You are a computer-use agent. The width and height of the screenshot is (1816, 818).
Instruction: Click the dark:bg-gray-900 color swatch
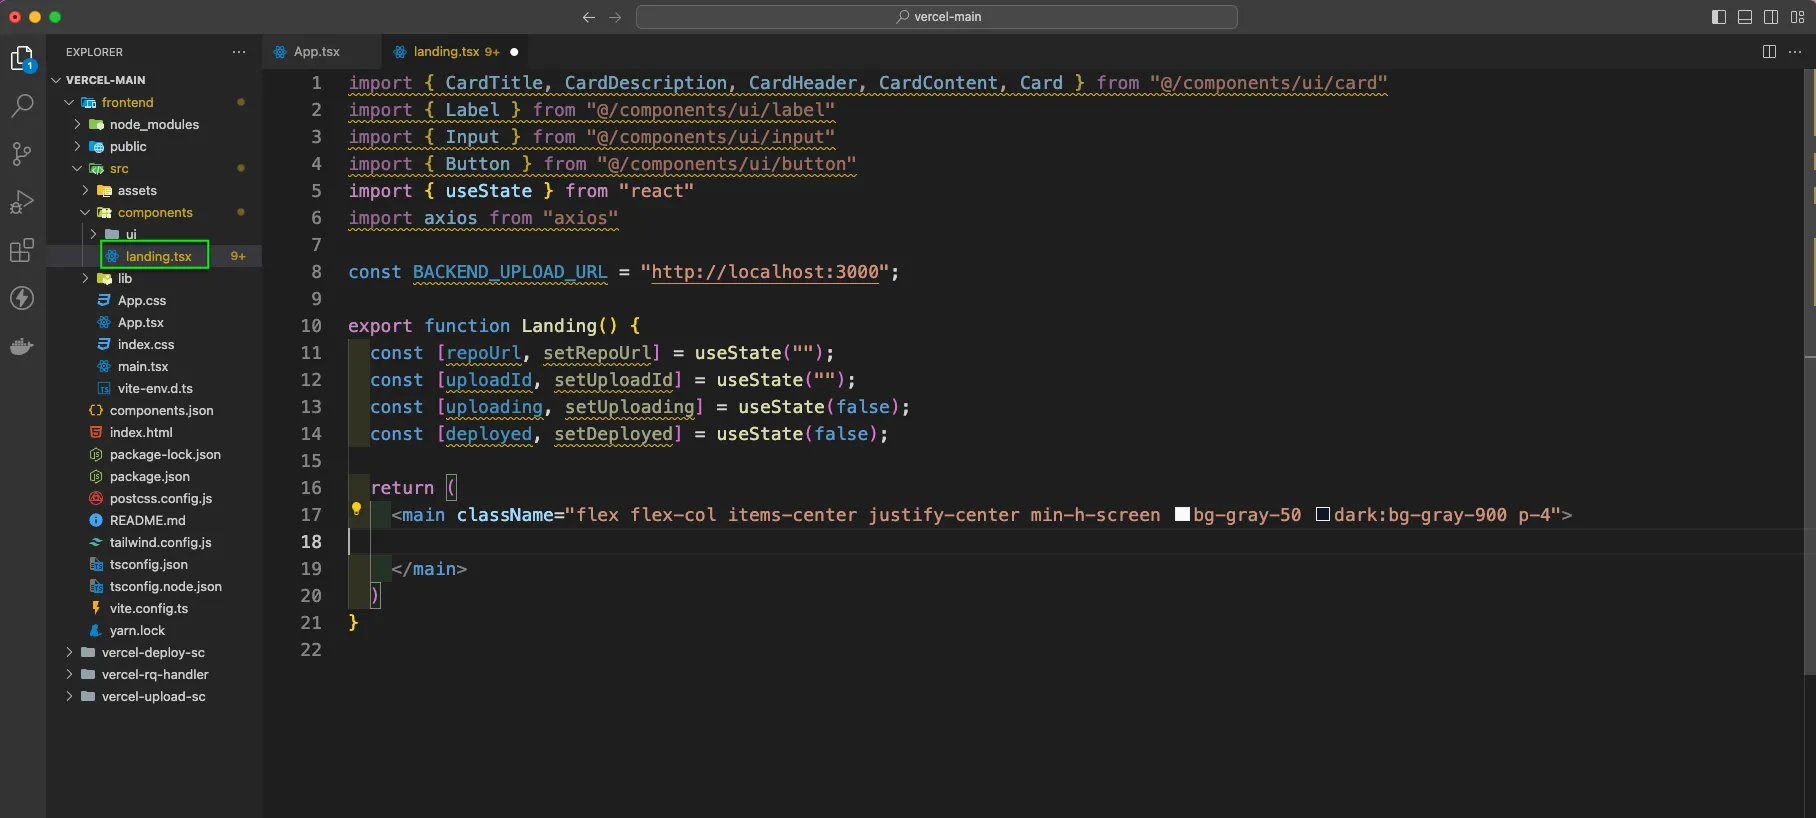pos(1322,515)
